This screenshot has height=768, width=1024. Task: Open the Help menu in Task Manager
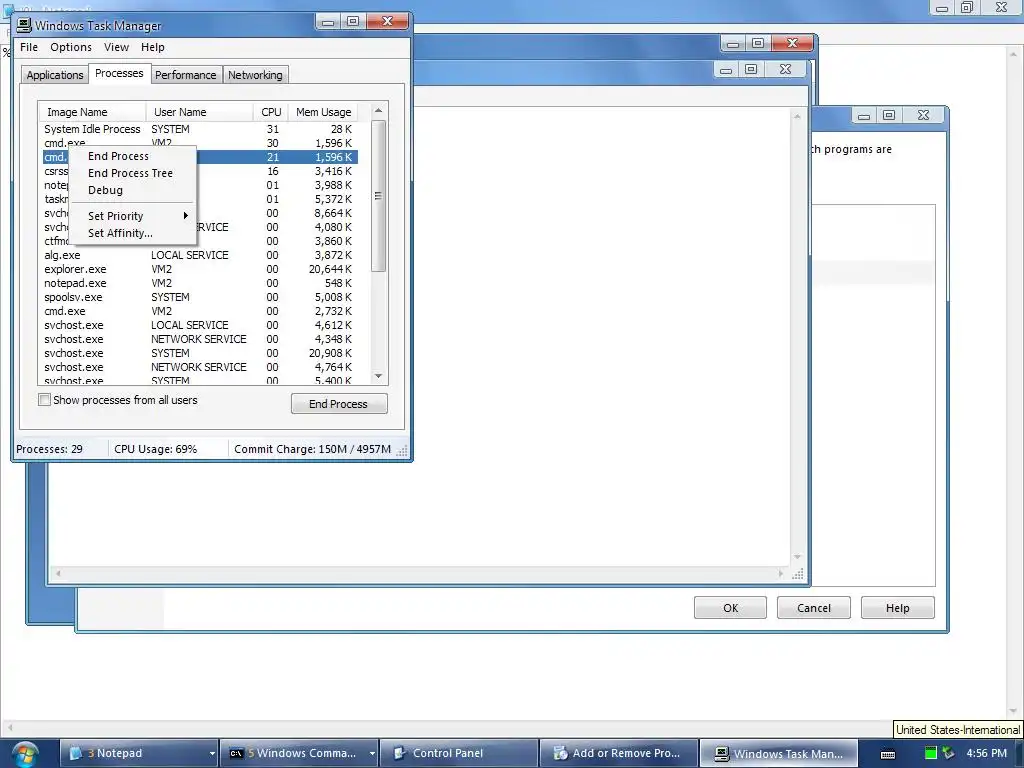coord(153,47)
